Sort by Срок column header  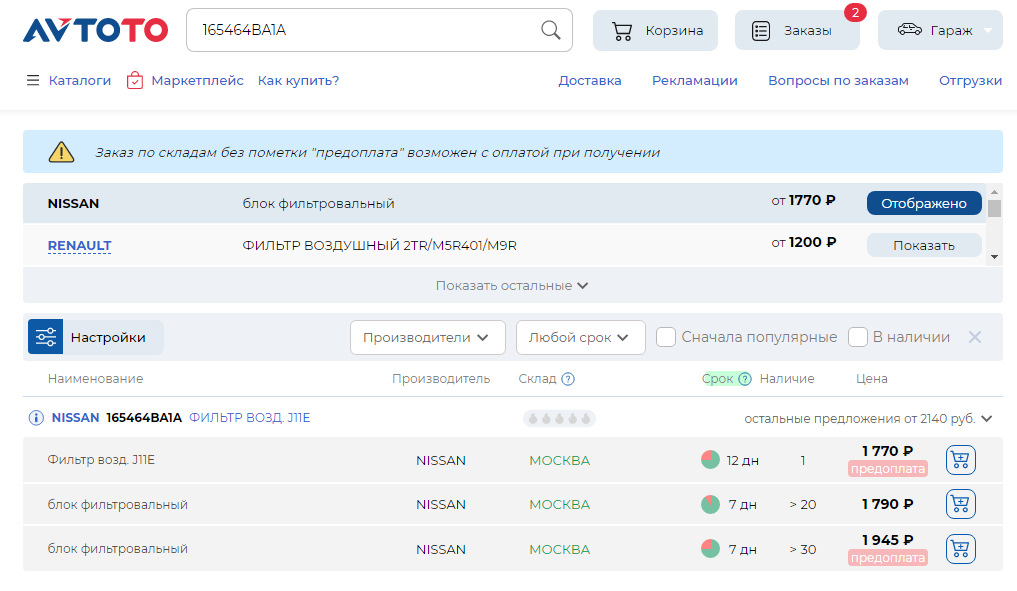(717, 379)
